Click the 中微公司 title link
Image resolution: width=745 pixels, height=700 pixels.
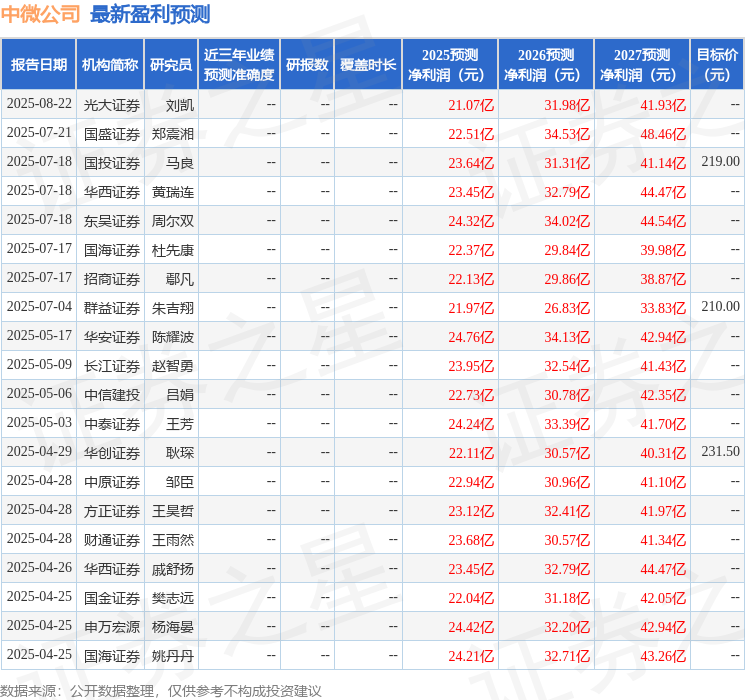click(x=41, y=15)
